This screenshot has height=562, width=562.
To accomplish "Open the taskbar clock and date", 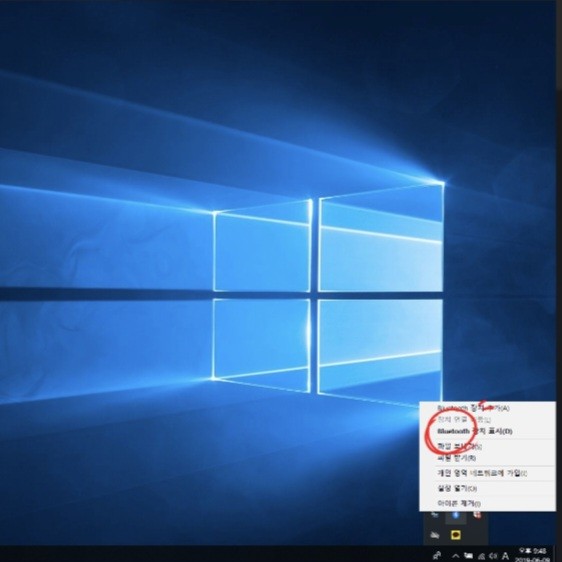I will coord(532,555).
